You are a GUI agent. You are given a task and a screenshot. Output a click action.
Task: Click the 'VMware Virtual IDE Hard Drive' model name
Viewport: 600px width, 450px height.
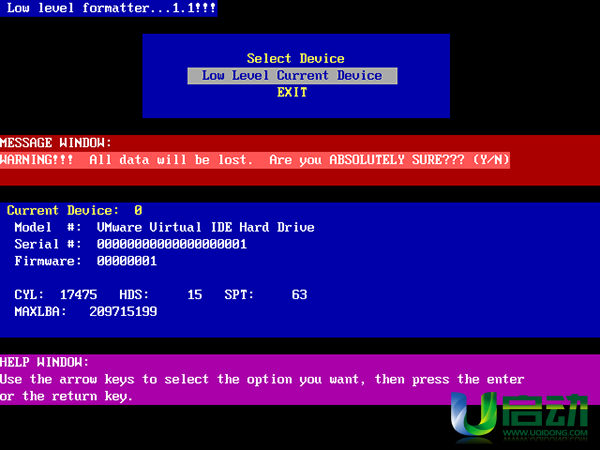[205, 227]
